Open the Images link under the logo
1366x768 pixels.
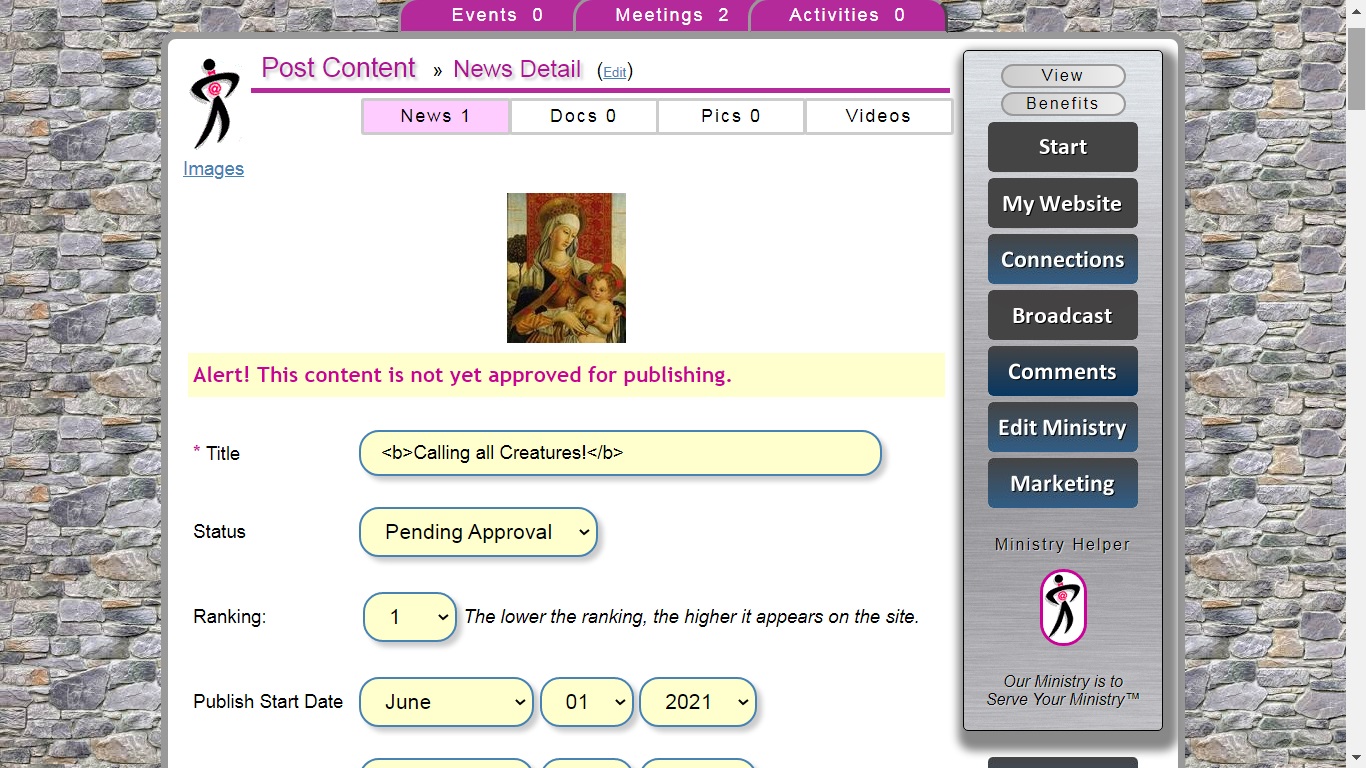[x=213, y=169]
